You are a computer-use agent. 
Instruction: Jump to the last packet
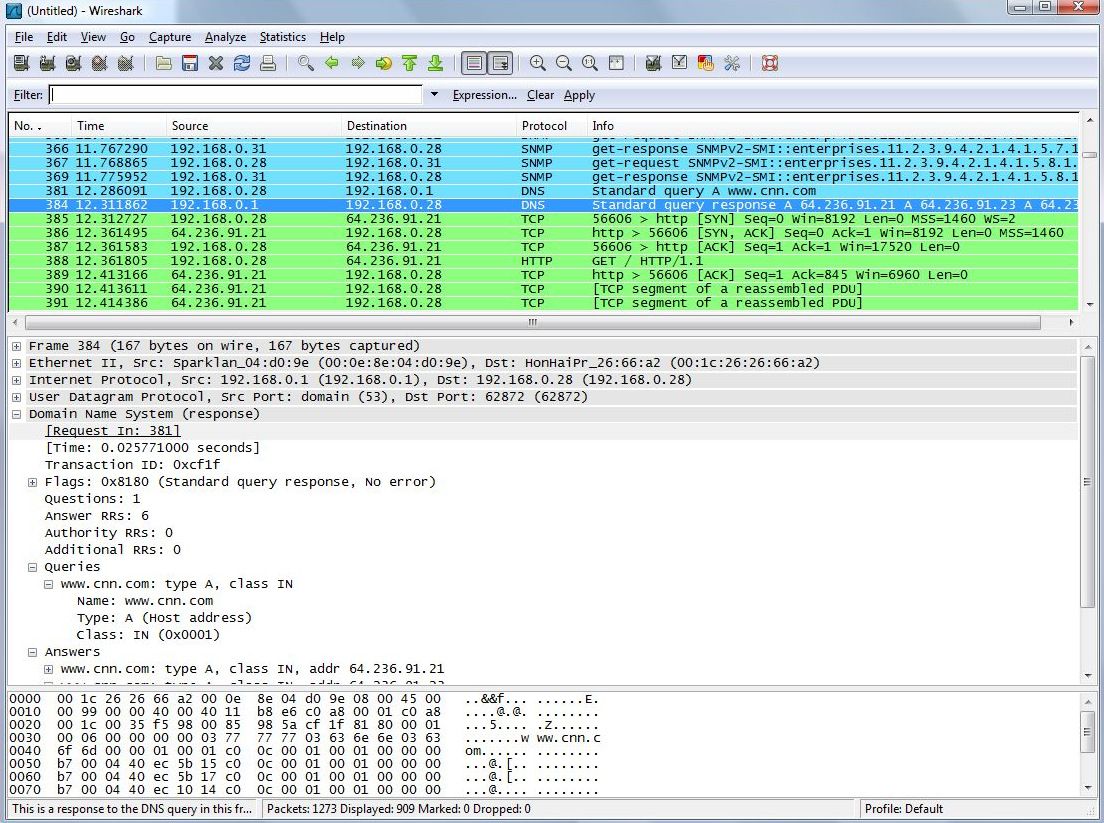pyautogui.click(x=436, y=63)
